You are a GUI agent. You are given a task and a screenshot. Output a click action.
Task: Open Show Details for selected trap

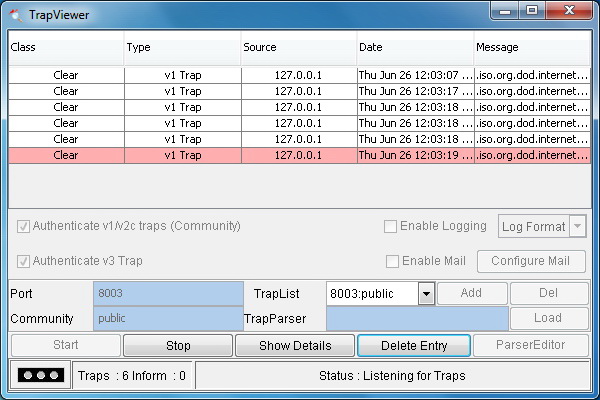(x=295, y=345)
